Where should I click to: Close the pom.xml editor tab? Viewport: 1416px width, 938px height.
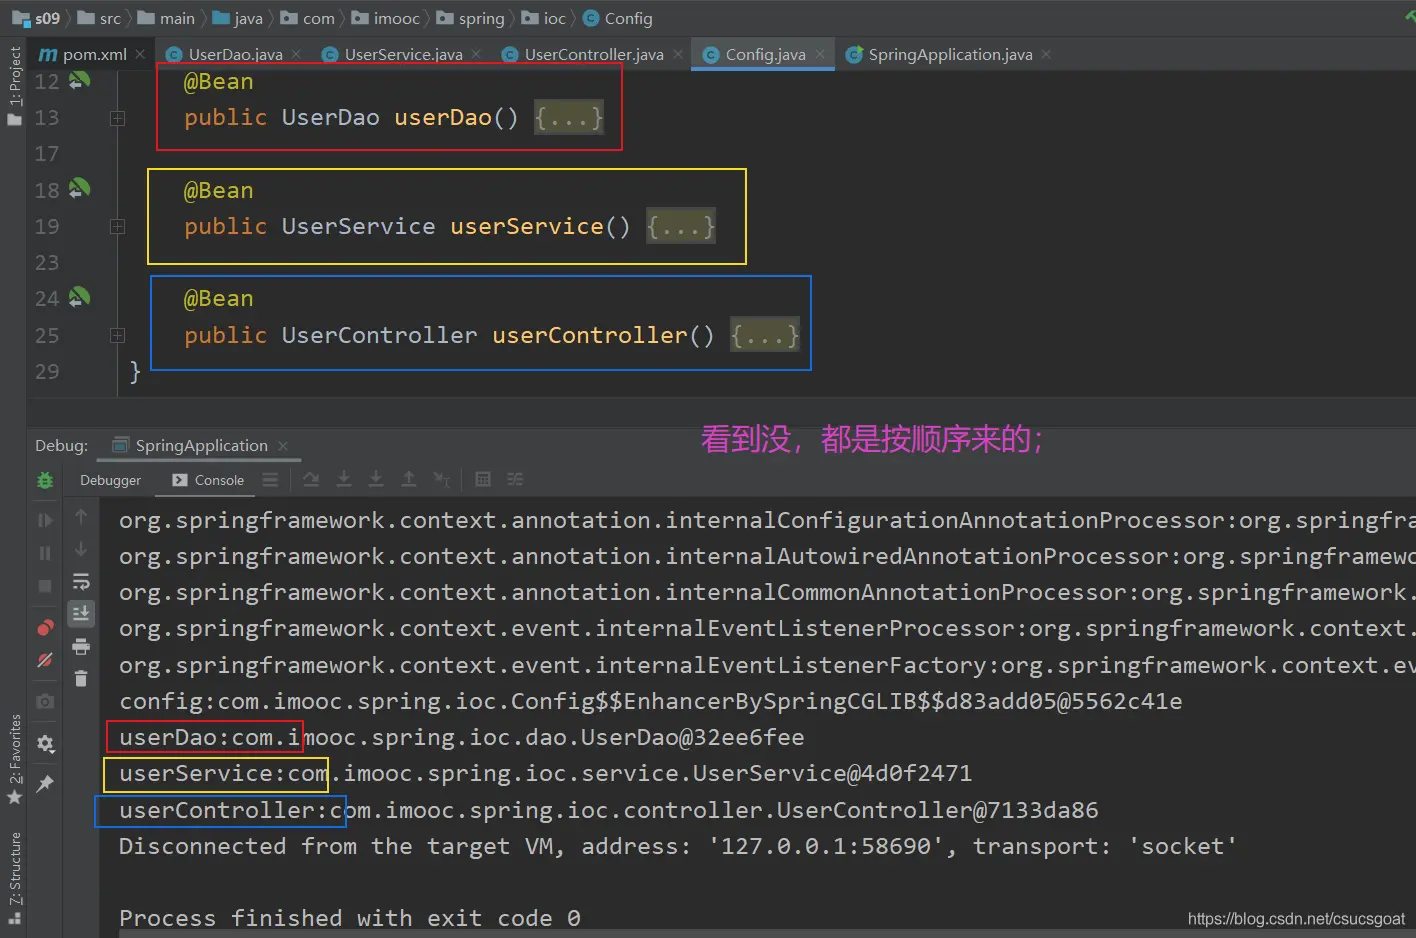point(140,54)
